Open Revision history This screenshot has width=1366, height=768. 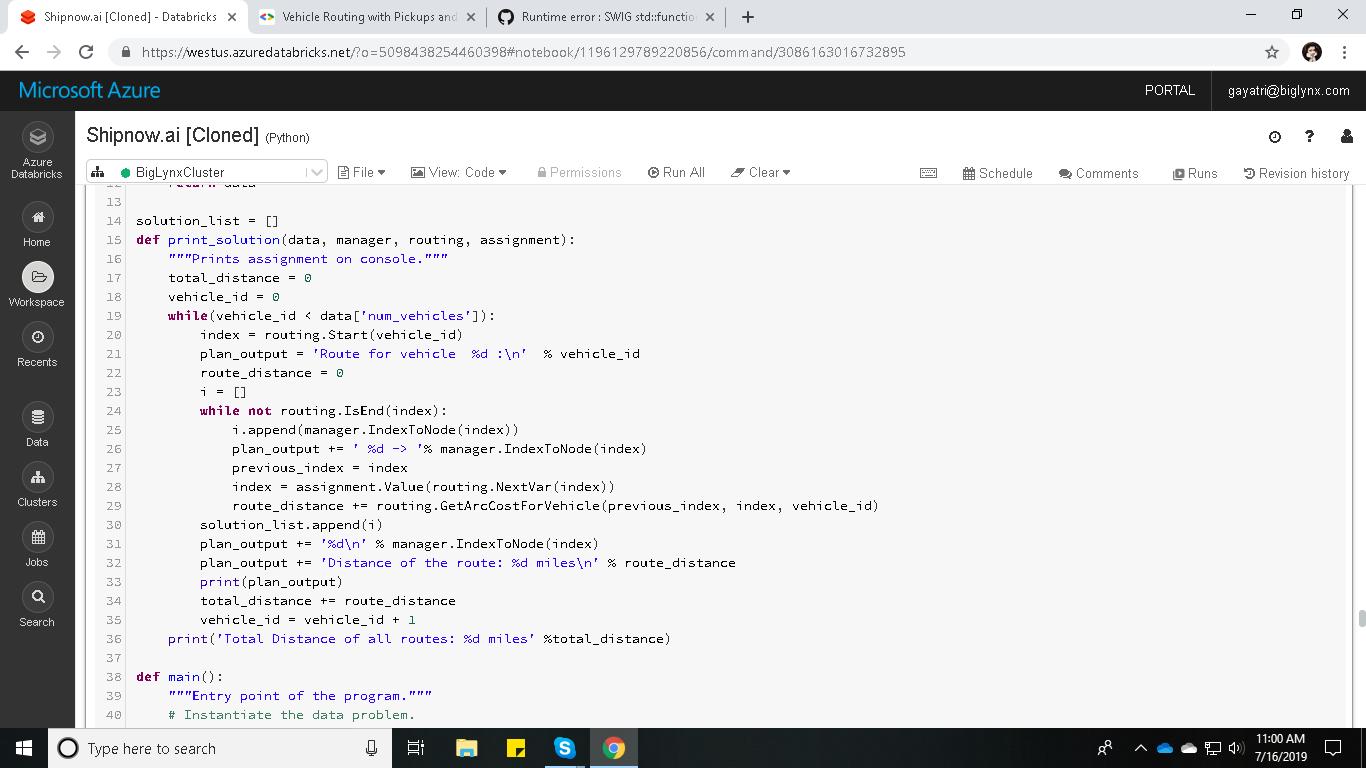(x=1296, y=172)
